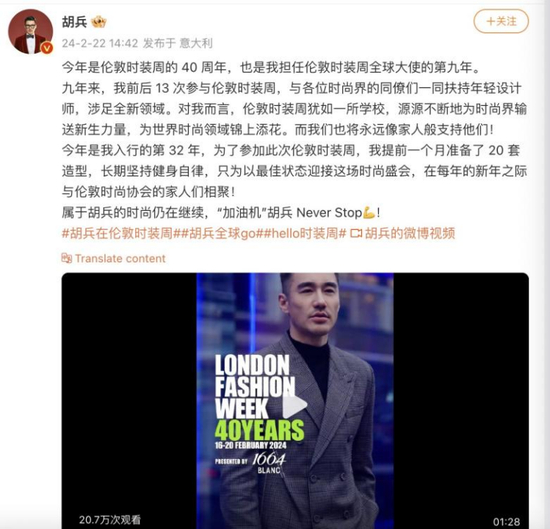Click the location text 发布于 意大利
The width and height of the screenshot is (550, 529).
coord(177,43)
